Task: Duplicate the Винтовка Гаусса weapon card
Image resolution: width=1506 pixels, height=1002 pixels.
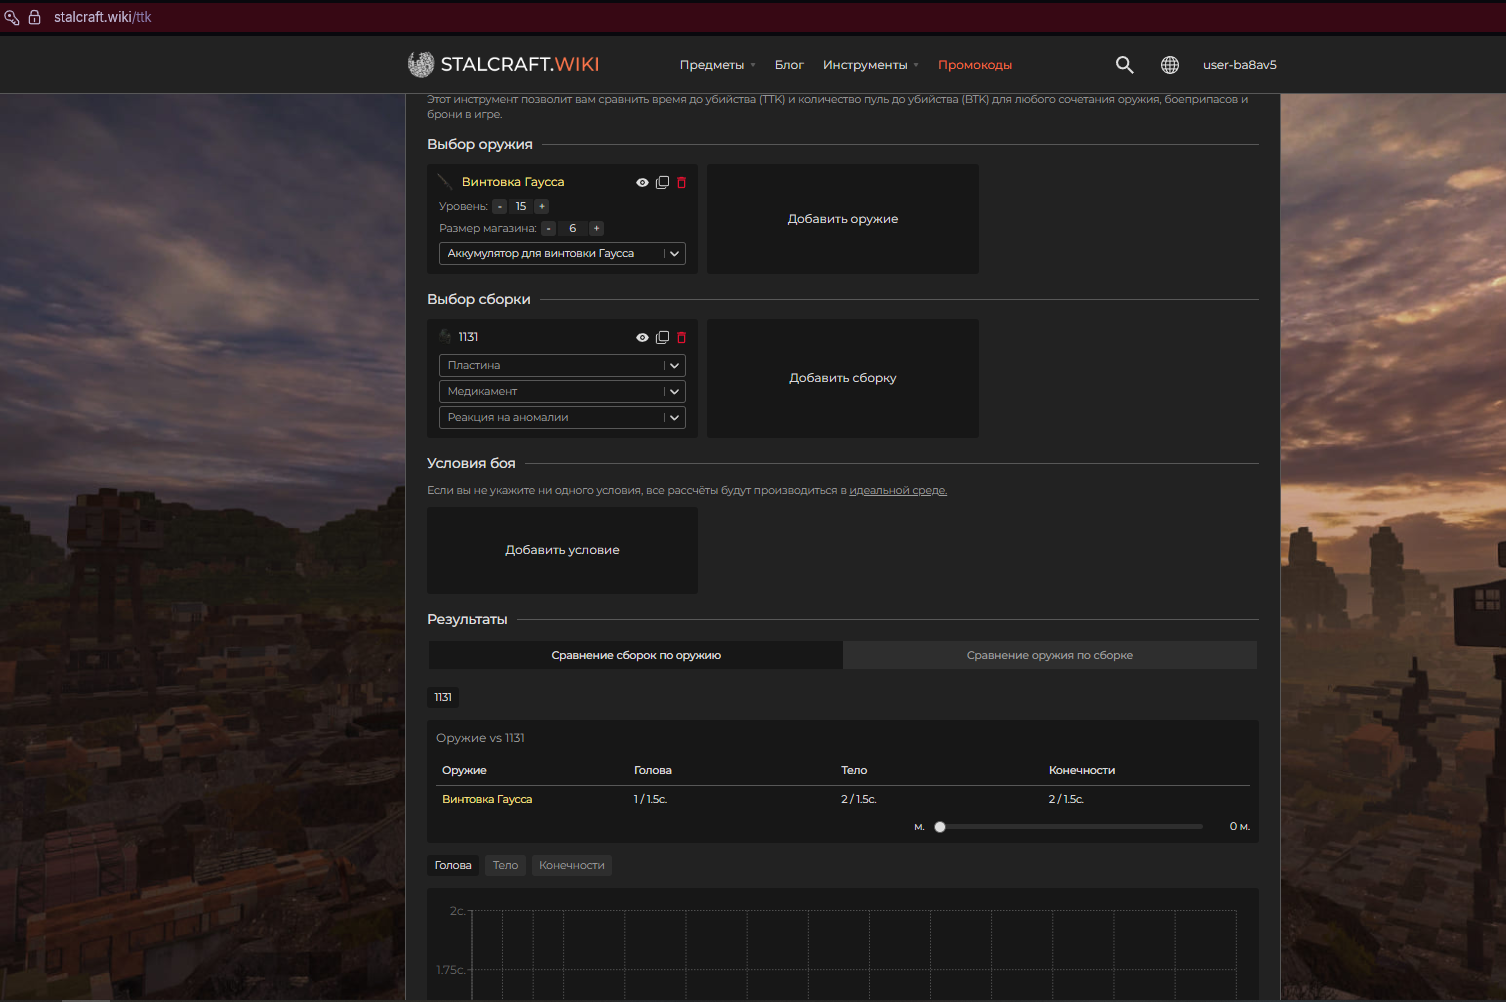Action: [x=662, y=182]
